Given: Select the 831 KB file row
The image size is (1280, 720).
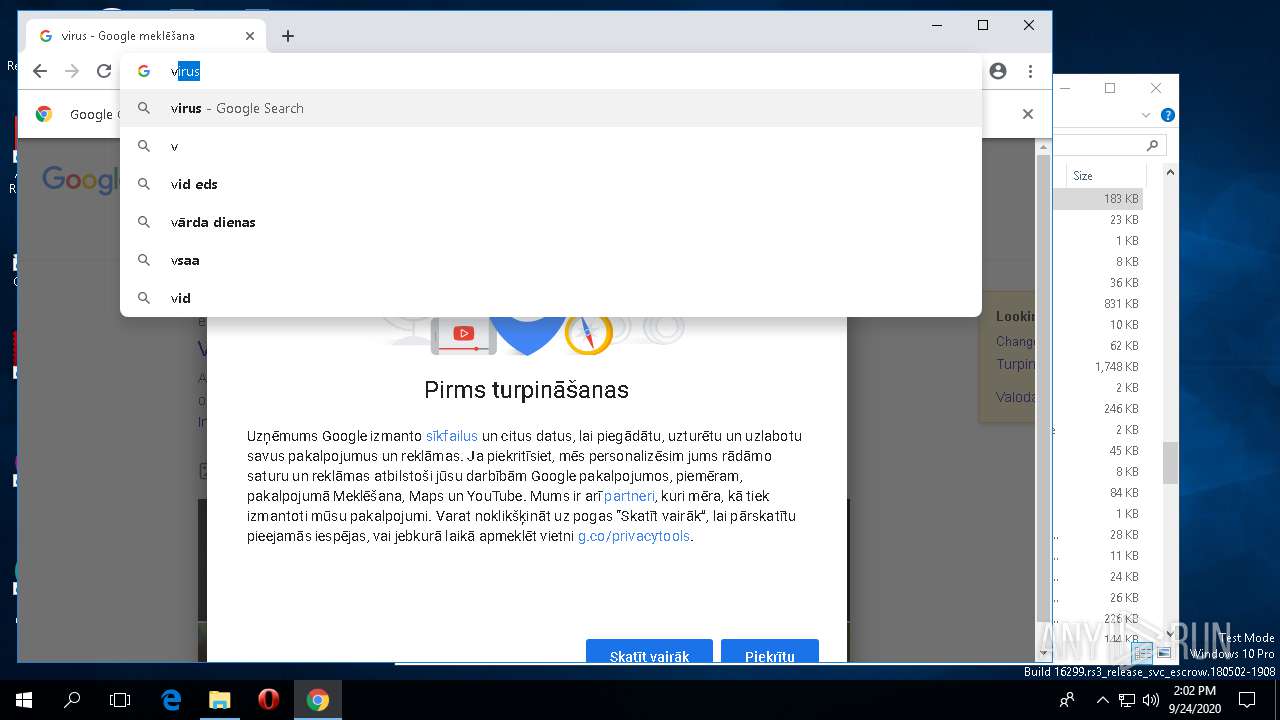Looking at the screenshot, I should pyautogui.click(x=1098, y=304).
